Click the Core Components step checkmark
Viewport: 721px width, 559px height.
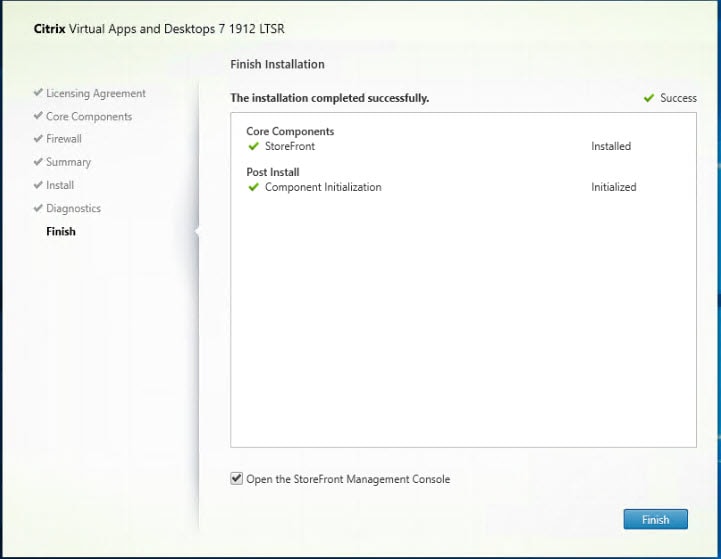tap(37, 116)
